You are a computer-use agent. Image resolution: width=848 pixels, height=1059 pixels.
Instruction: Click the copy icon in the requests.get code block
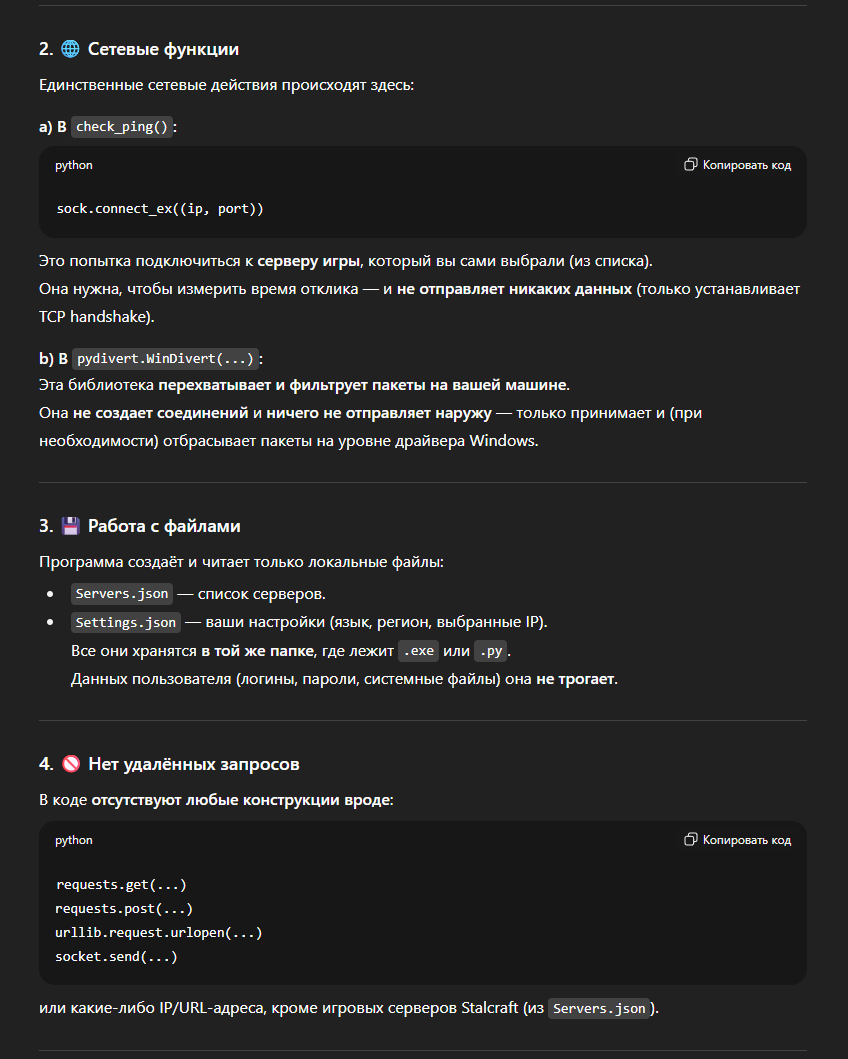tap(690, 840)
